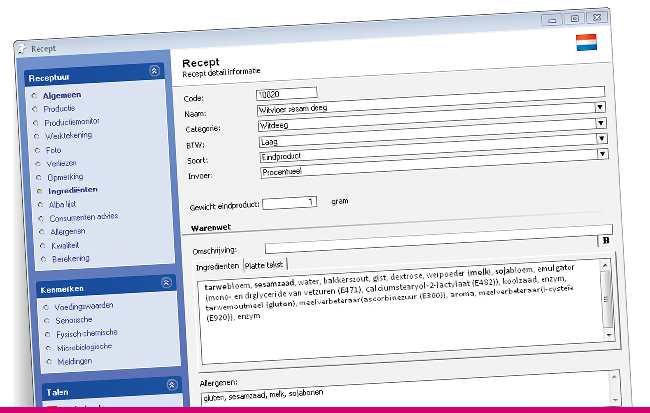Viewport: 650px width, 413px height.
Task: Collapse the Receptuur panel
Action: point(155,71)
